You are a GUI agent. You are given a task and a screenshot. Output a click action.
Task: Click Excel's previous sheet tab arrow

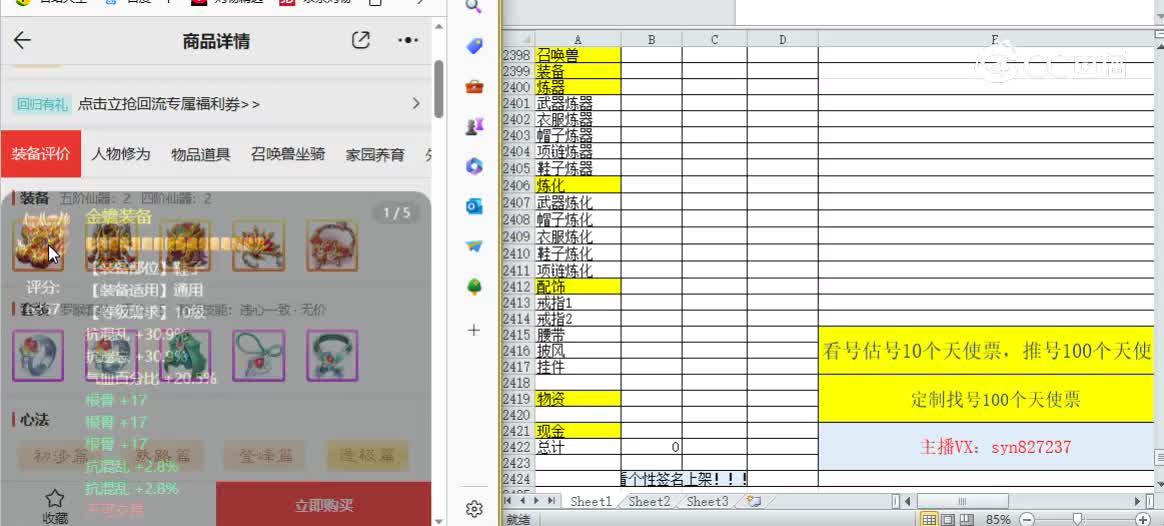coord(523,502)
